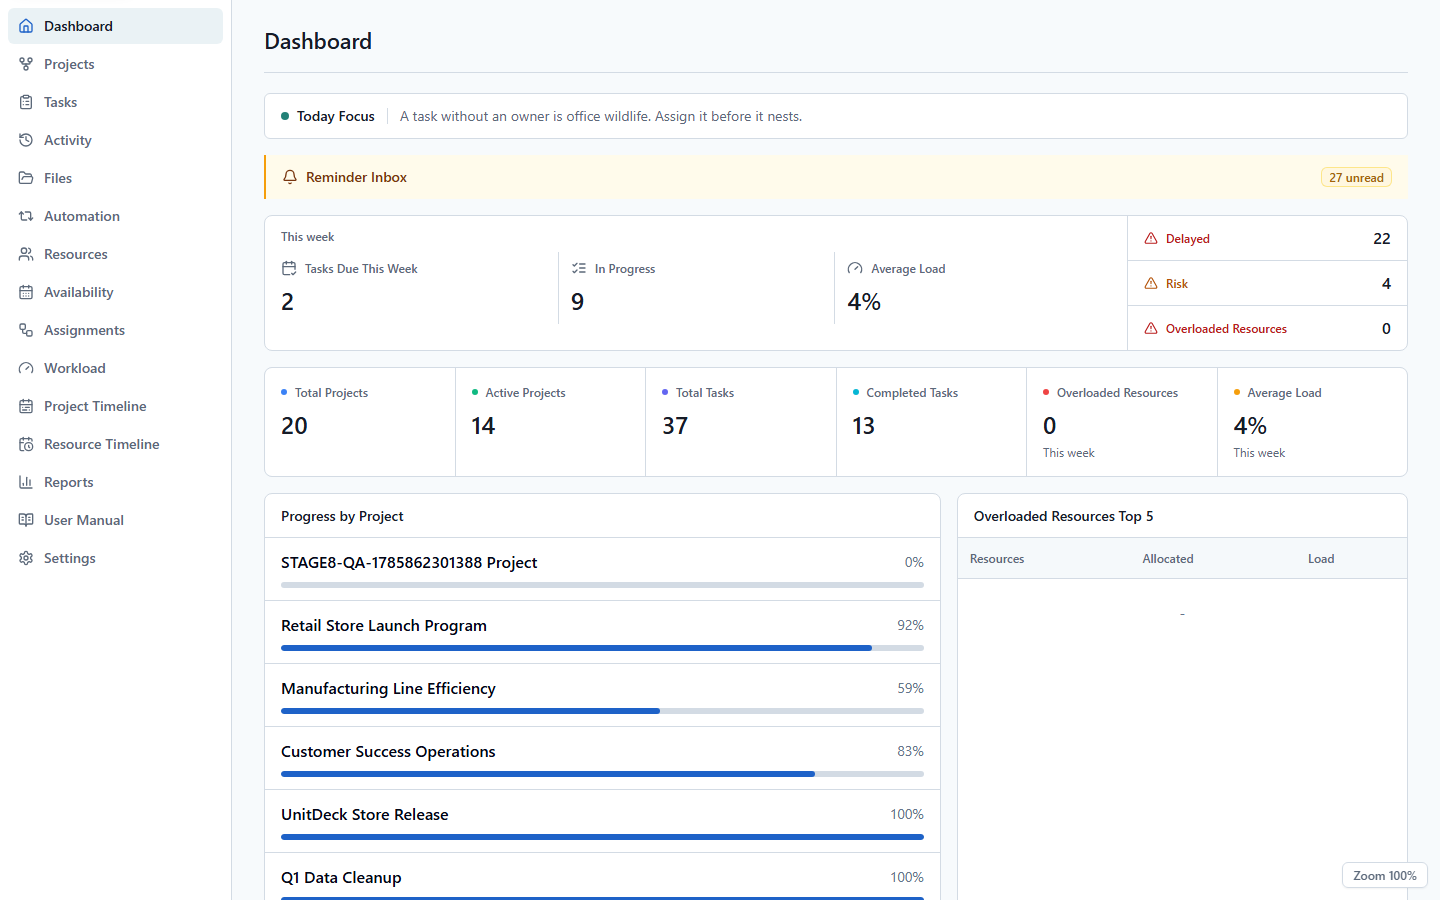The width and height of the screenshot is (1440, 900).
Task: Click the User Manual book icon
Action: [26, 520]
